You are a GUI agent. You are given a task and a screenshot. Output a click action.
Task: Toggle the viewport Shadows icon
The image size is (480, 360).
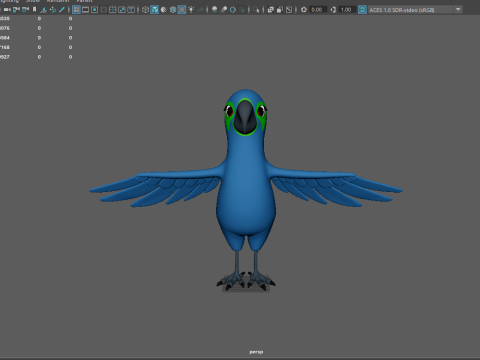pos(200,10)
